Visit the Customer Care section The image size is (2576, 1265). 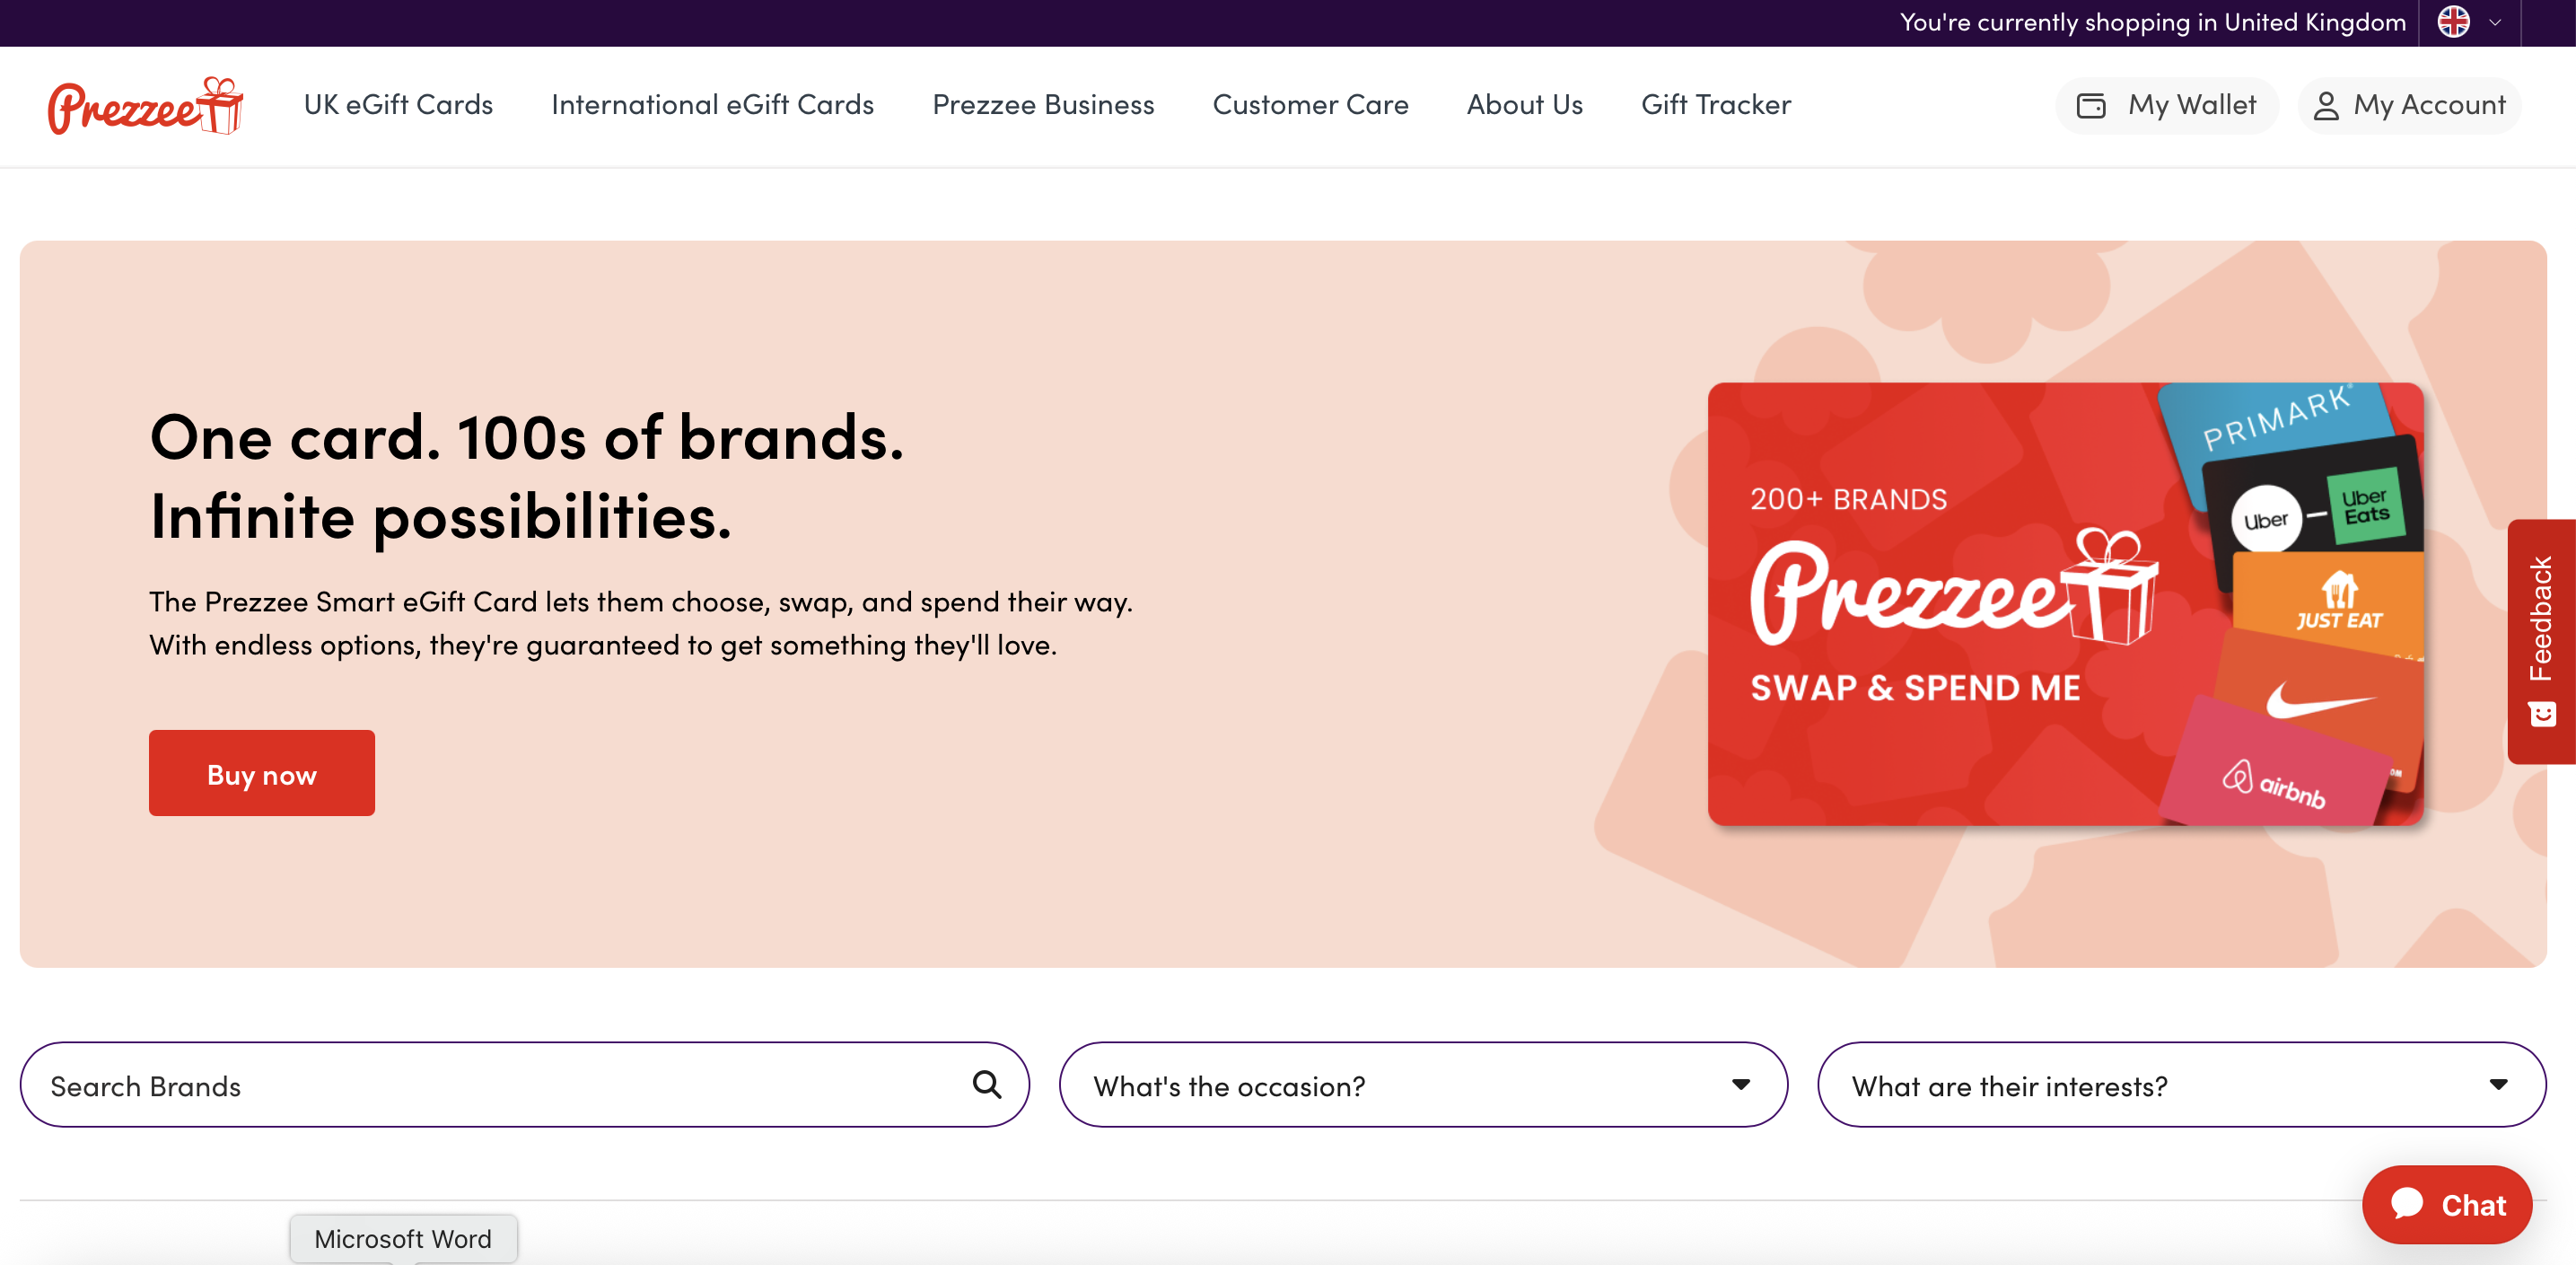tap(1310, 105)
